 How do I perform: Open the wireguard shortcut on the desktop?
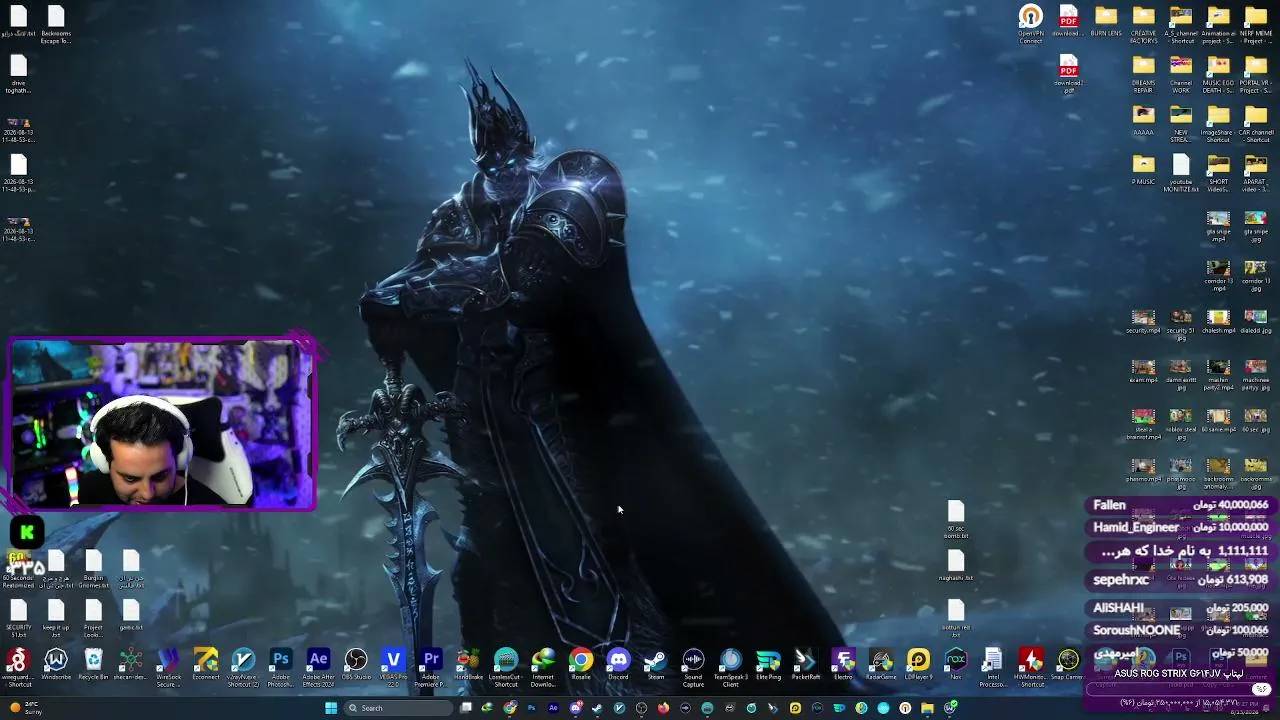(x=18, y=668)
